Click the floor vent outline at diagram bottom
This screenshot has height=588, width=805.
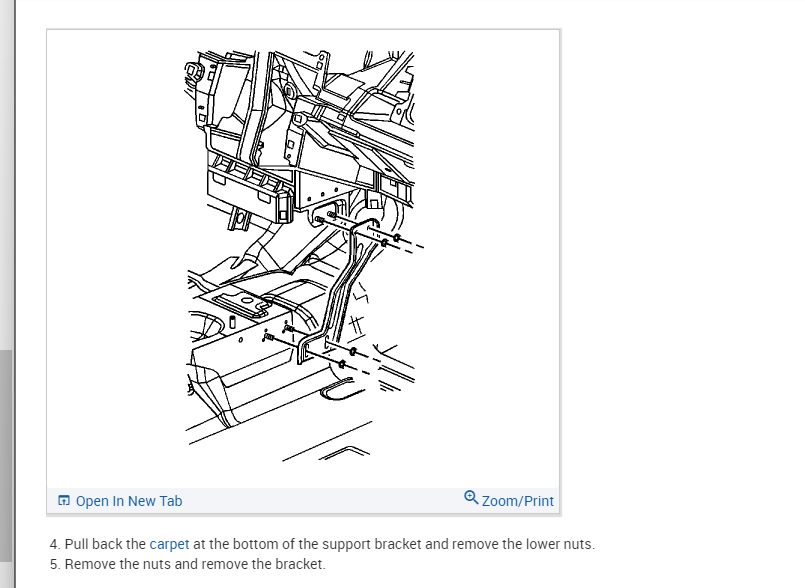(337, 389)
